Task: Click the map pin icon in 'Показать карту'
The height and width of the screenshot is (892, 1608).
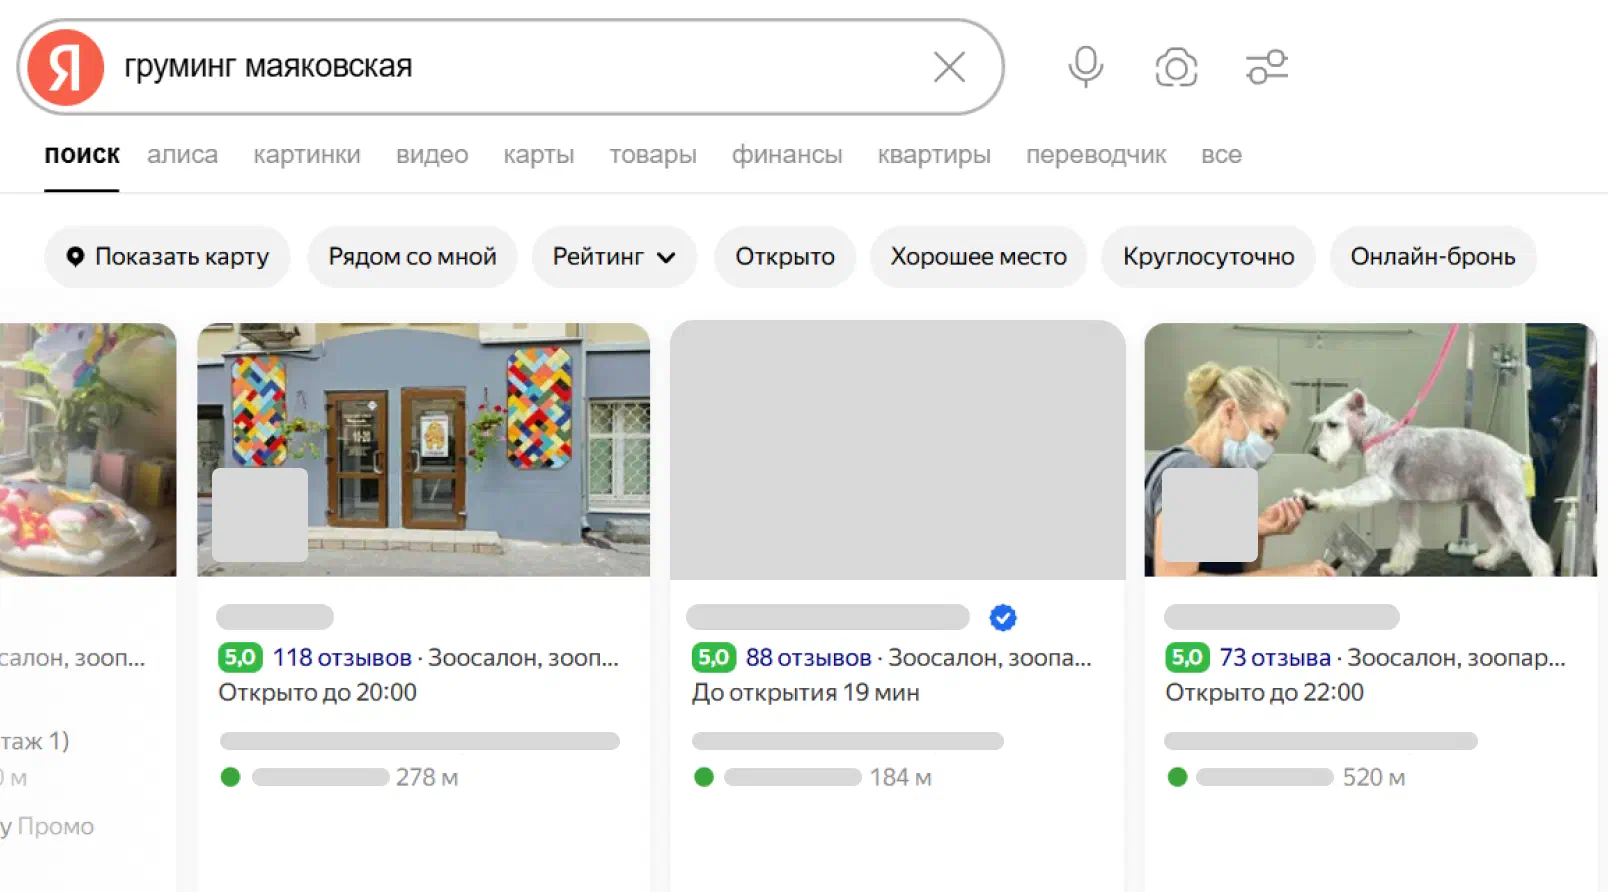Action: 75,257
